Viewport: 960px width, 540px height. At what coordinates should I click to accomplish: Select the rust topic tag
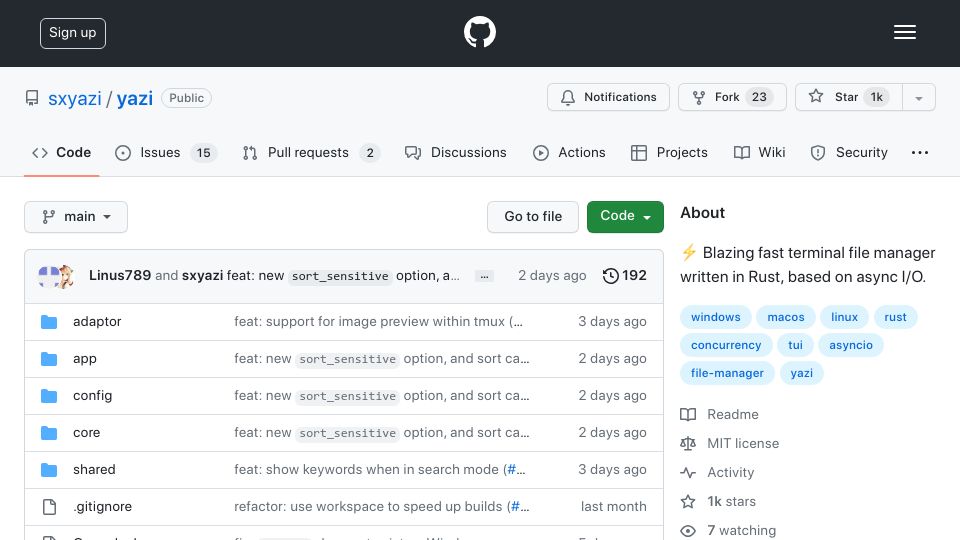point(895,317)
